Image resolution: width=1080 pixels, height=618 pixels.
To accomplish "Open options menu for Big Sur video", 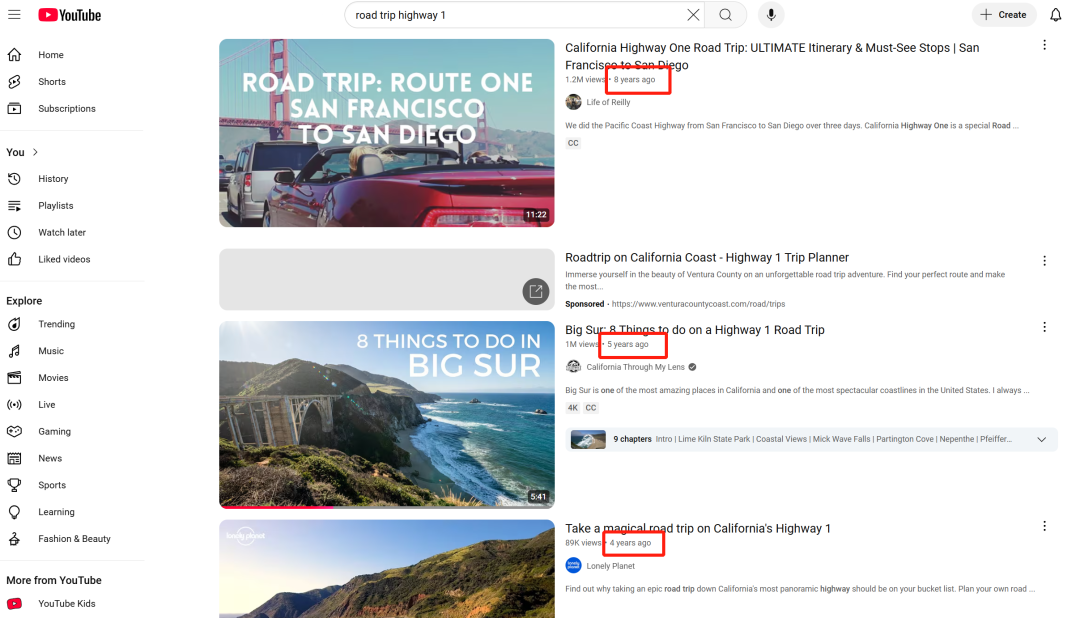I will tap(1044, 327).
